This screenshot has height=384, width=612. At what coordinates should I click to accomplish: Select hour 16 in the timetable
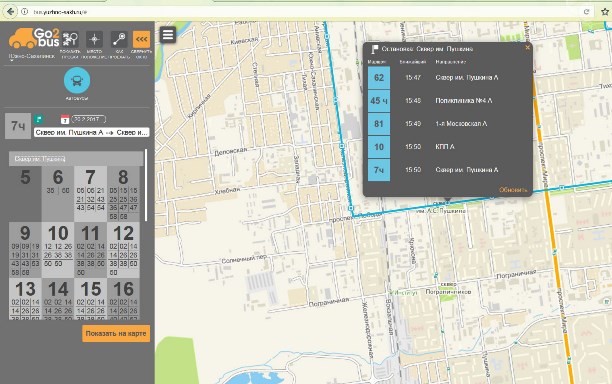123,299
